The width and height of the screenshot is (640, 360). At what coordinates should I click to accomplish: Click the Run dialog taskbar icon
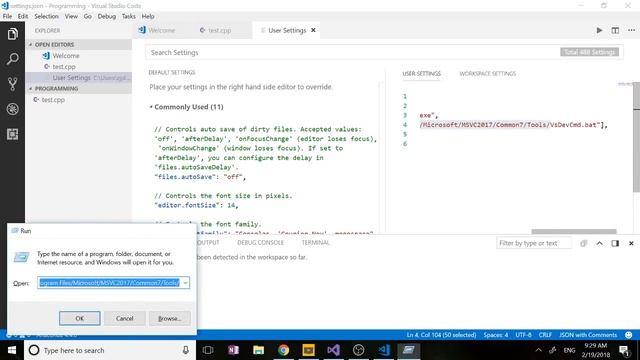click(409, 350)
